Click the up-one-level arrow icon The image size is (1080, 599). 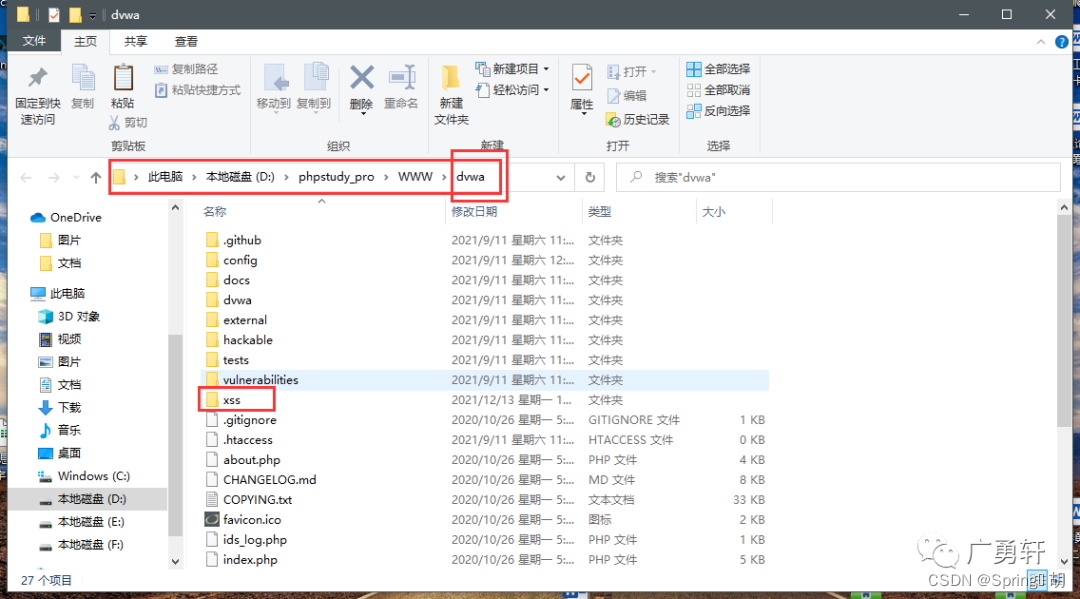(x=95, y=176)
